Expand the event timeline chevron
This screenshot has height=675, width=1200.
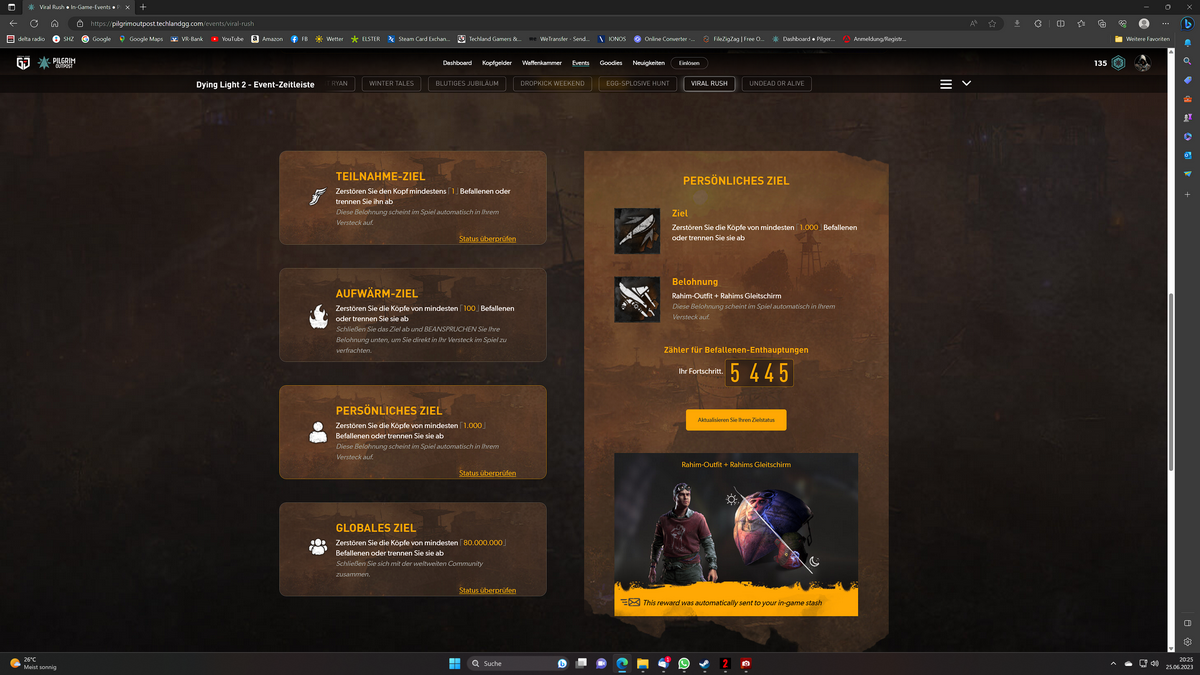click(x=966, y=83)
